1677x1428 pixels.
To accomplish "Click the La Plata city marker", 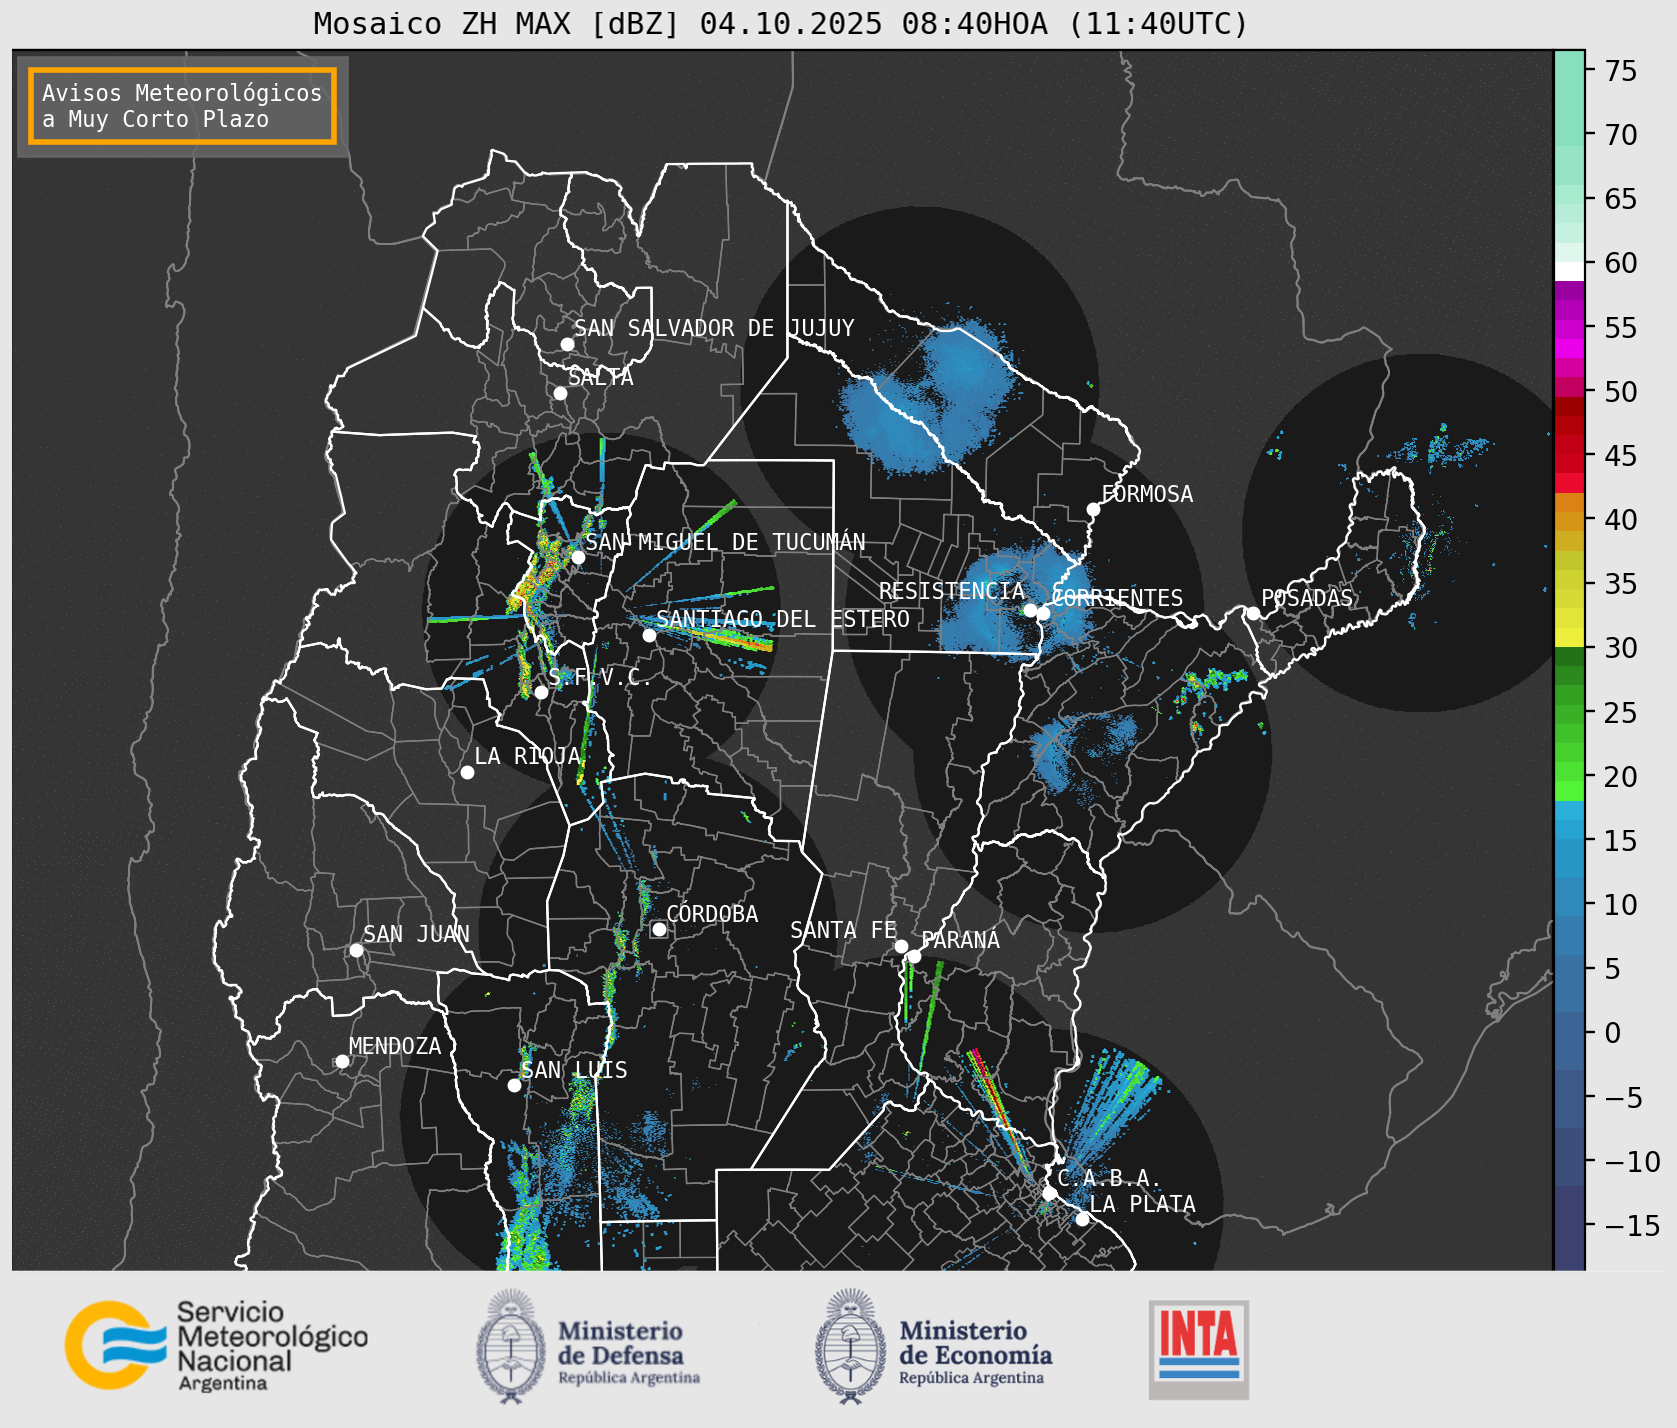I will pyautogui.click(x=1082, y=1218).
